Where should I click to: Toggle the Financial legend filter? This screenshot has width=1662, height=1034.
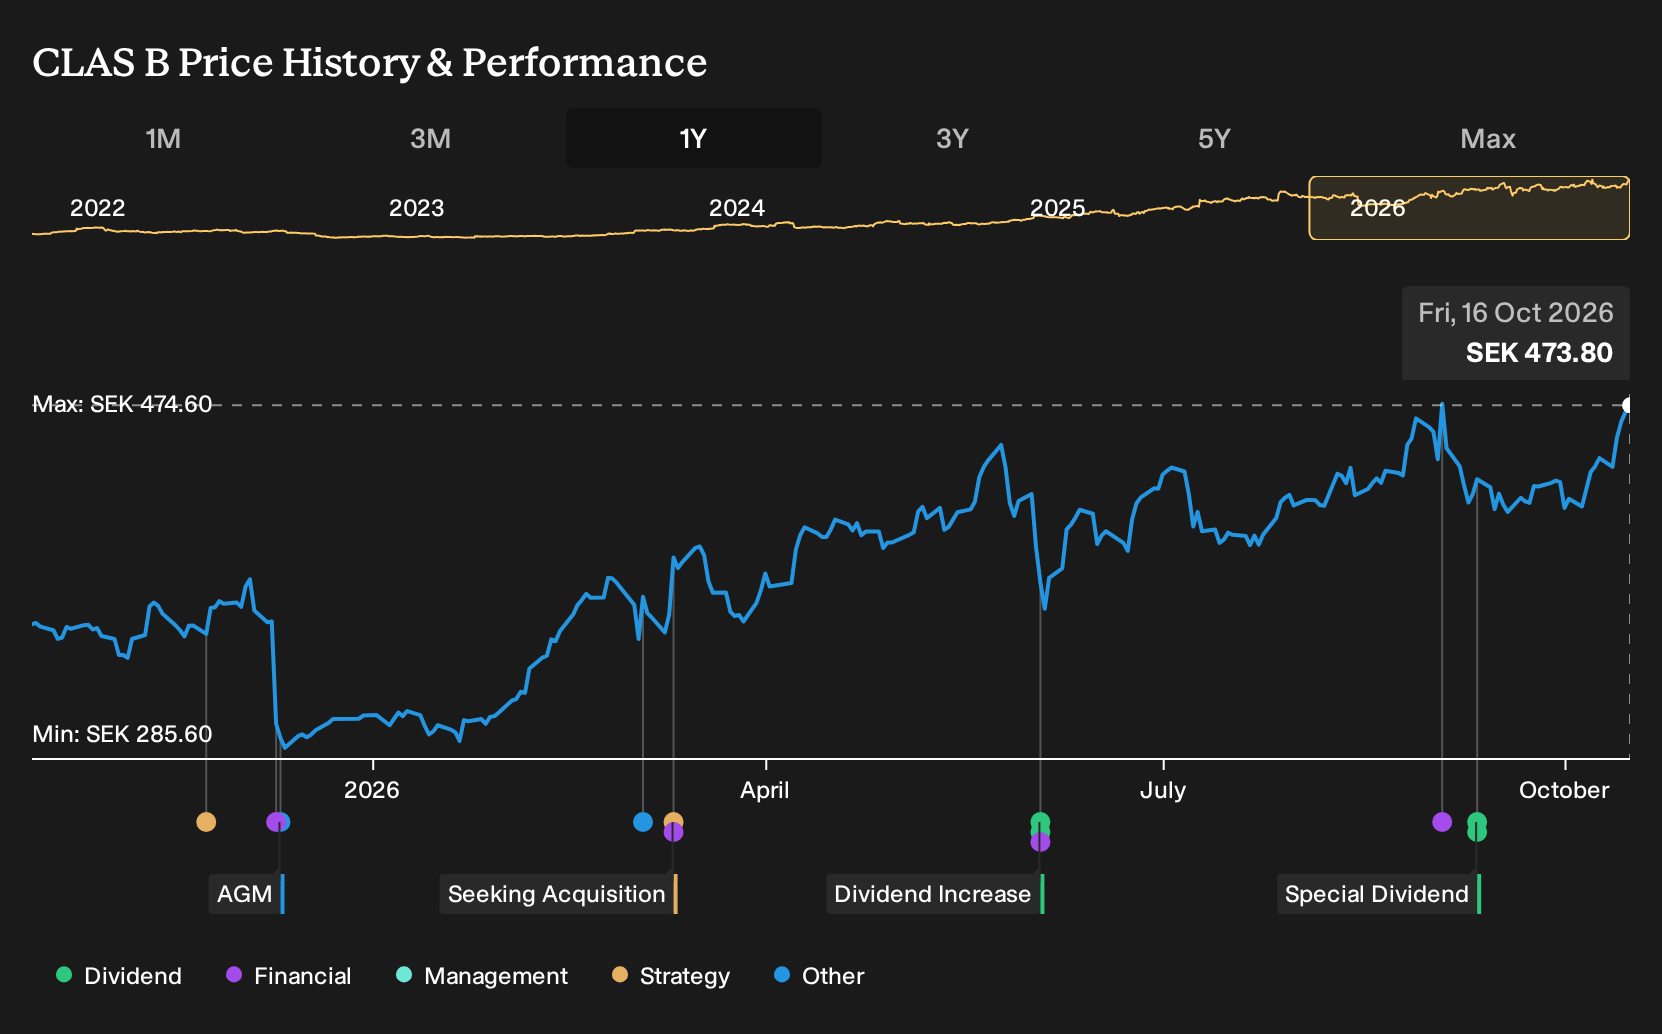click(x=289, y=976)
